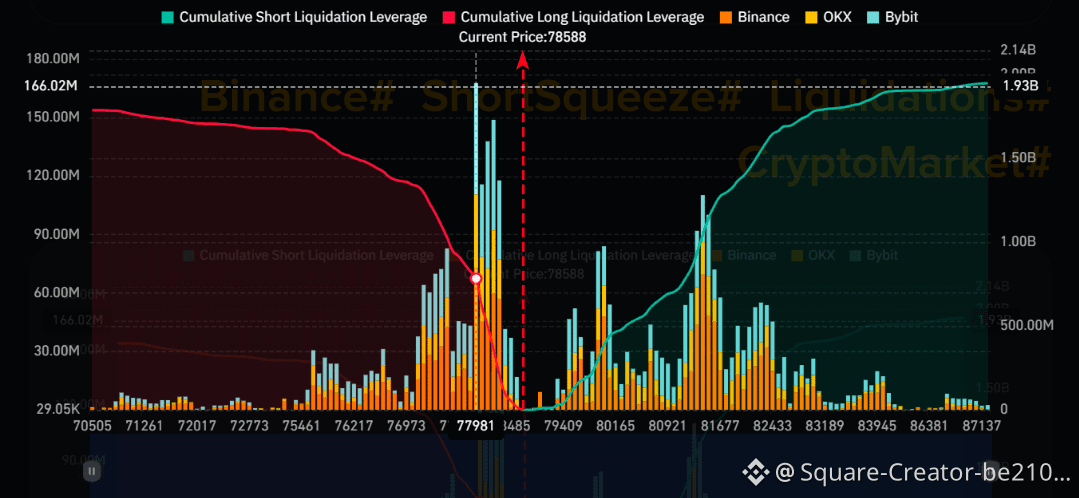
Task: Click the Binance logo near Square-Creator text
Action: [x=755, y=472]
